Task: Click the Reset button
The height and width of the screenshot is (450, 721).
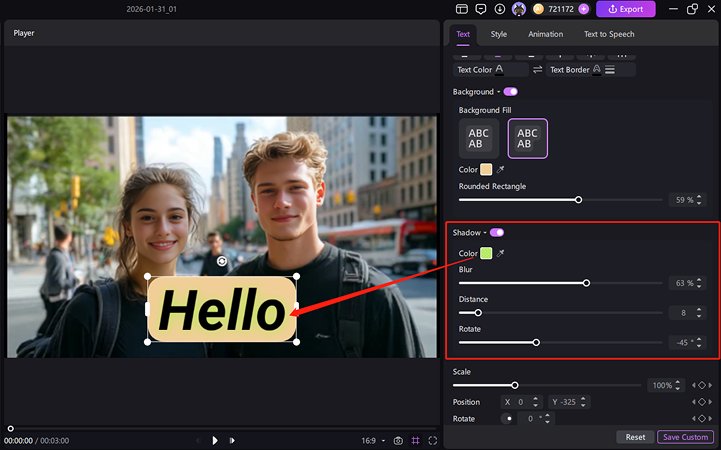Action: tap(635, 437)
